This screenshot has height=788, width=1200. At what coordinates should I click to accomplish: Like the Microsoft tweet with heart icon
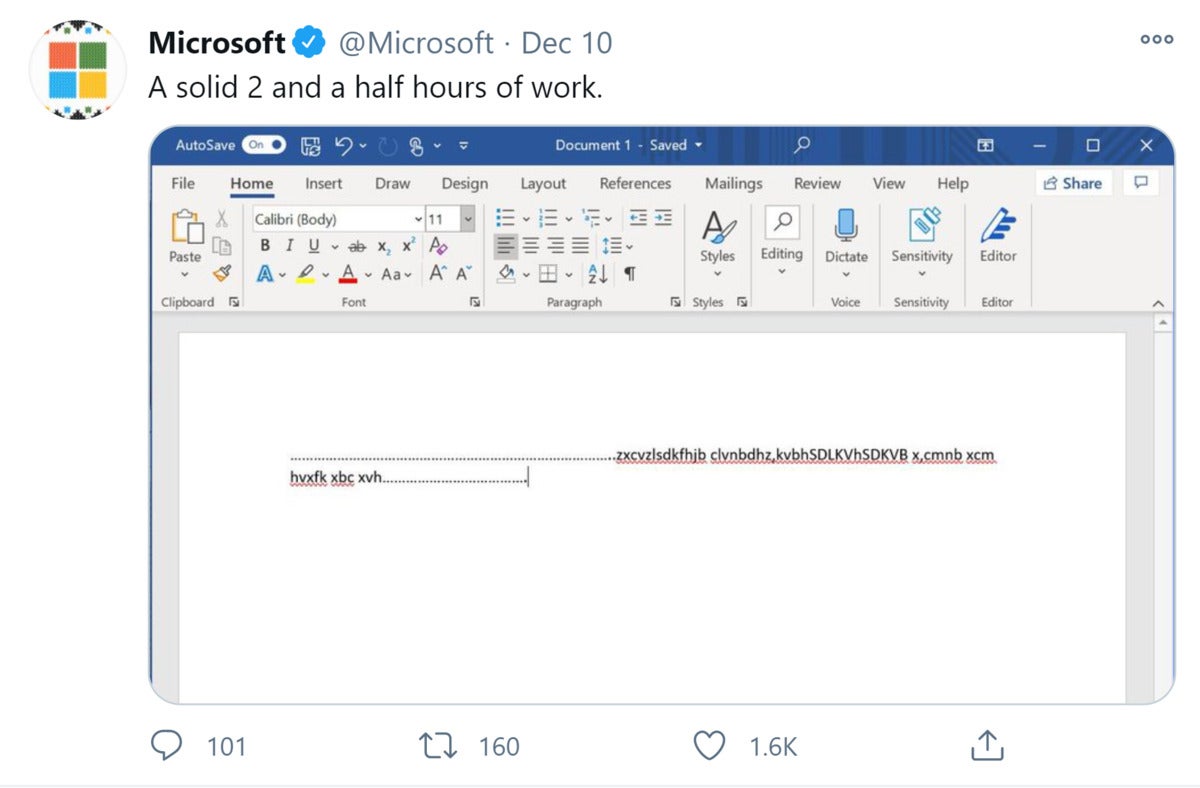tap(709, 745)
